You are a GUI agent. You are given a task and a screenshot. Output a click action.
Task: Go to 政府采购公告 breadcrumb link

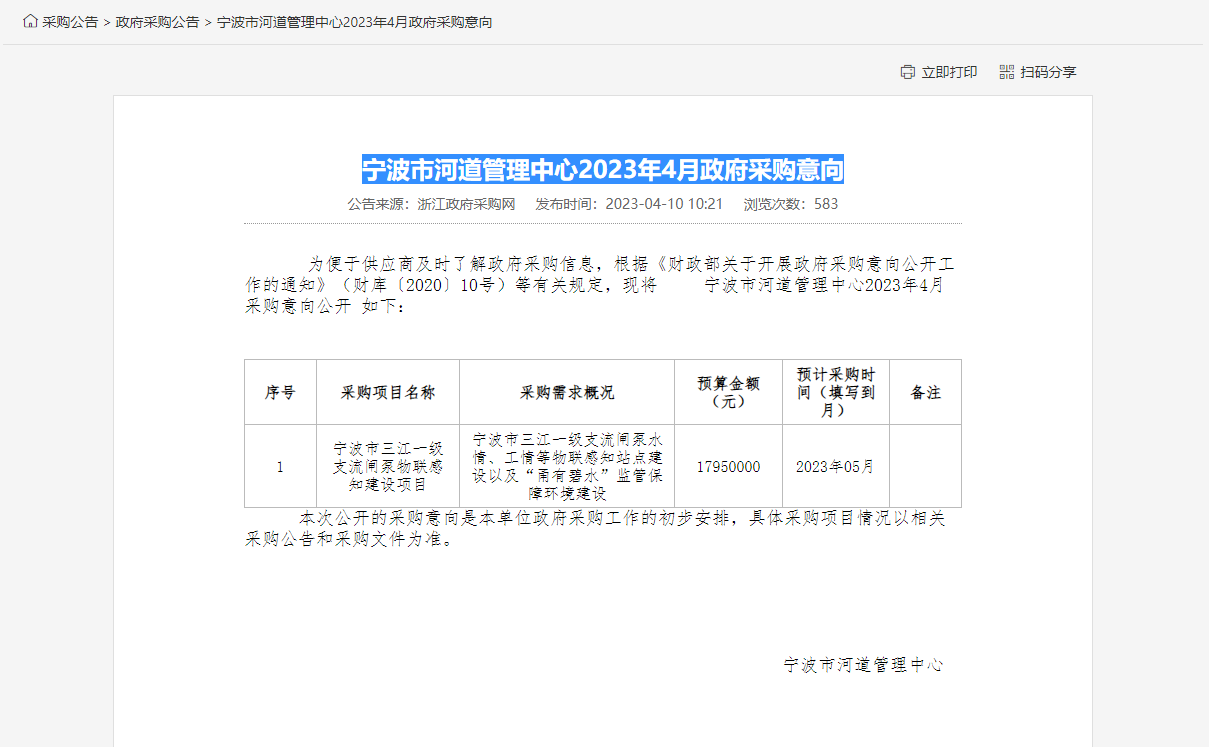click(157, 22)
